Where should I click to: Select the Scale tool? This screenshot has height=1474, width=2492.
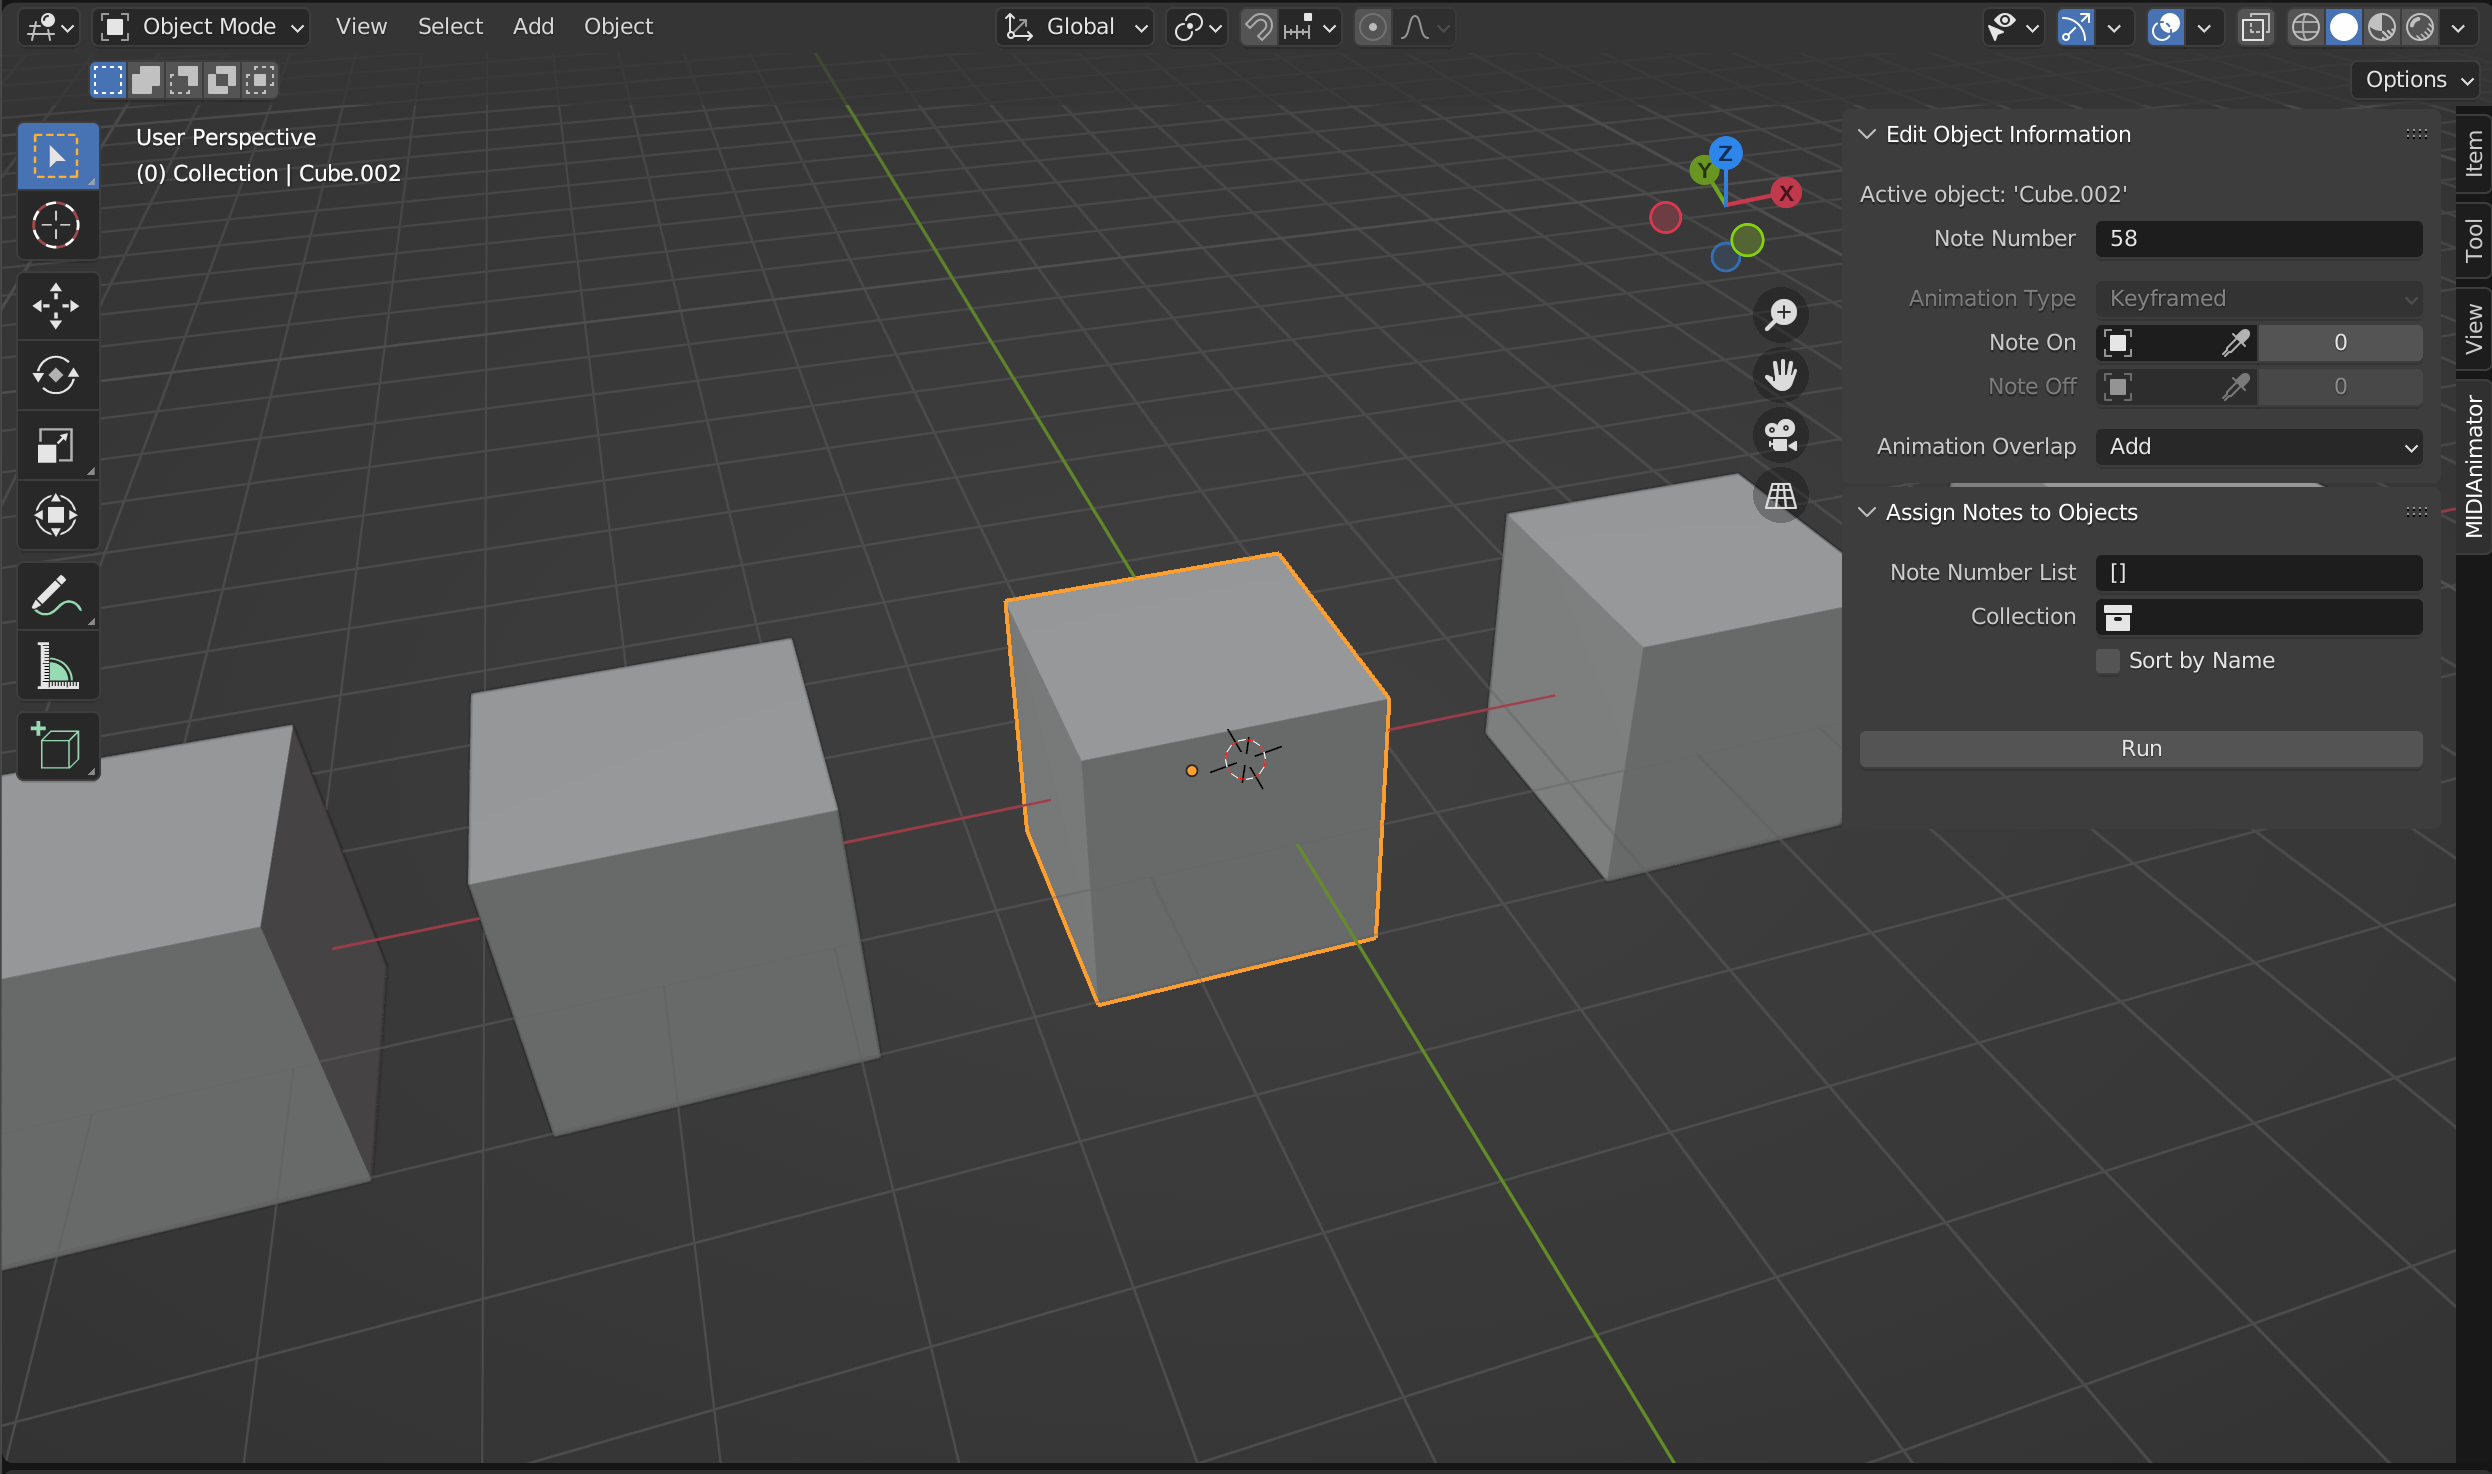pos(56,446)
